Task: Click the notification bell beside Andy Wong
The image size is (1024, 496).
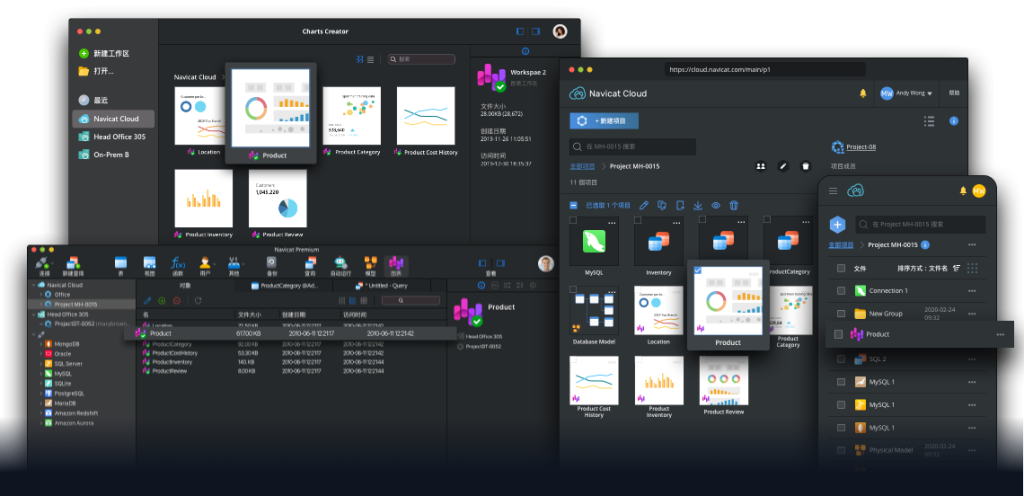Action: coord(863,94)
